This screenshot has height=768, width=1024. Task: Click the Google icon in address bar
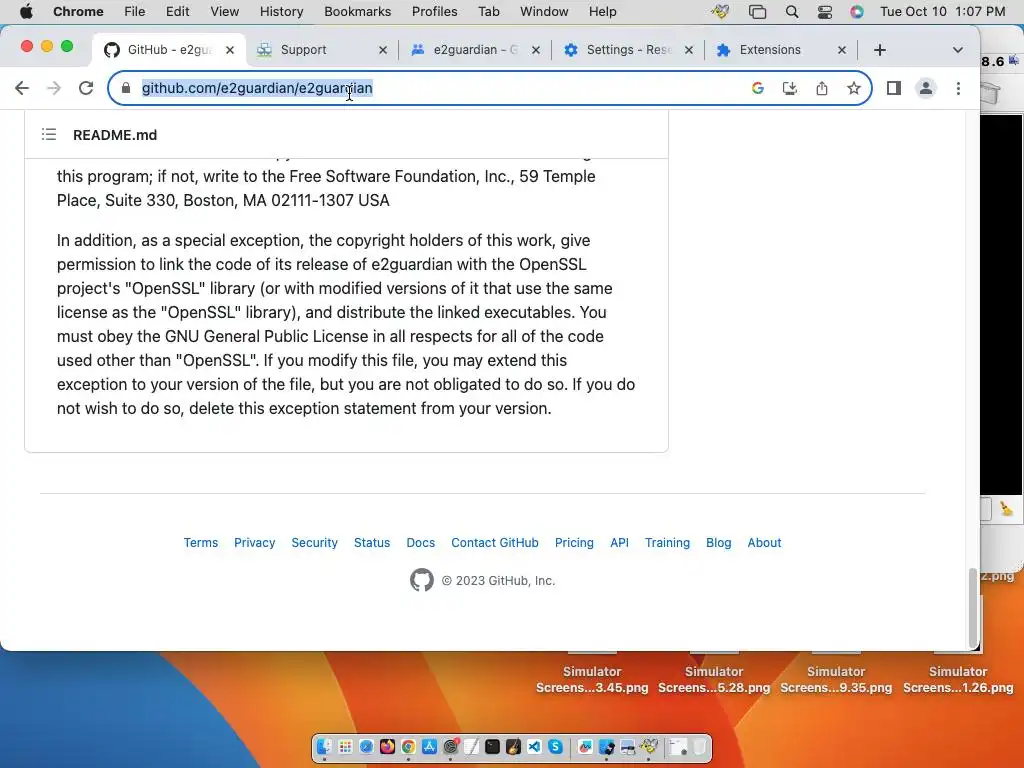758,88
